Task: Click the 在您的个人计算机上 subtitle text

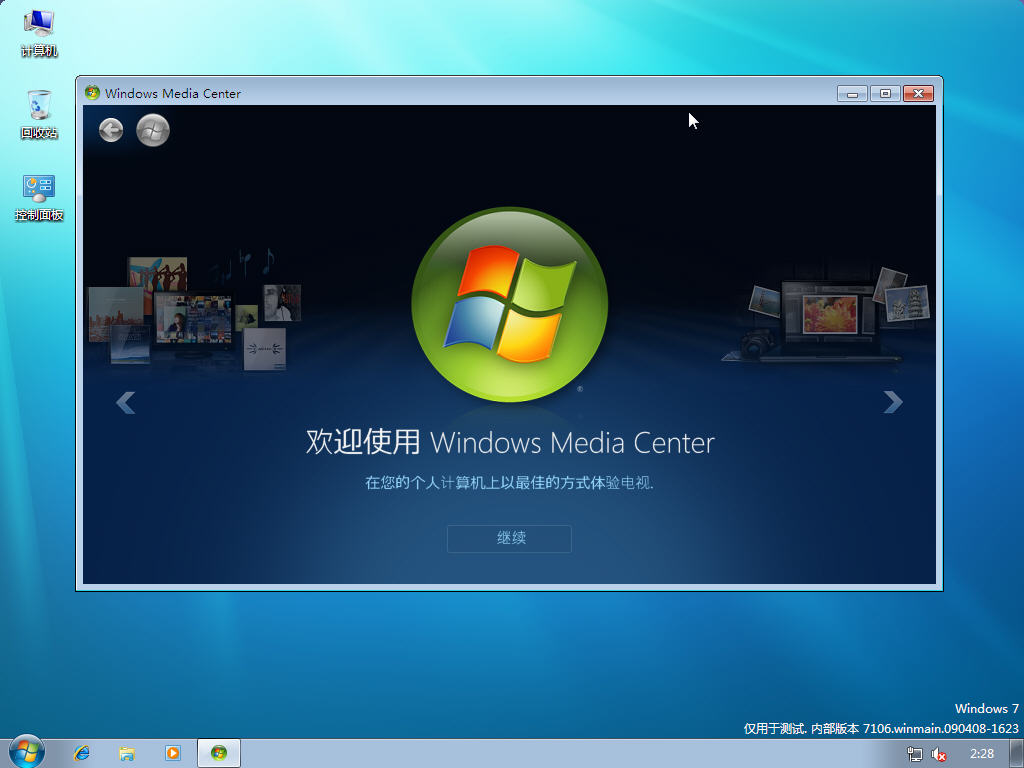Action: [509, 483]
